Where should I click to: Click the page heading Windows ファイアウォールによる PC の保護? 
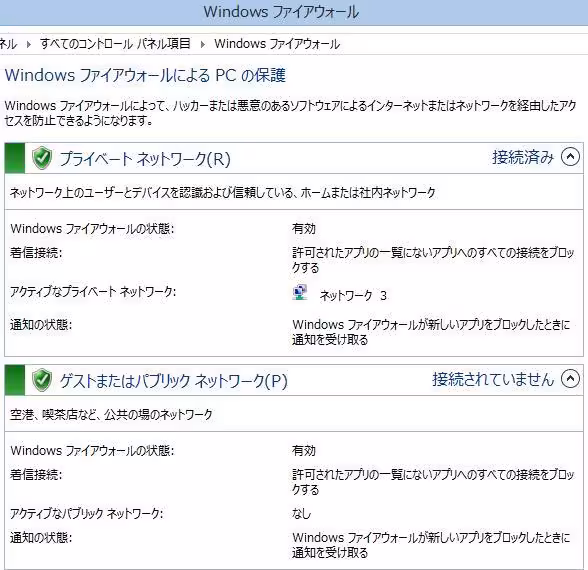(x=145, y=75)
